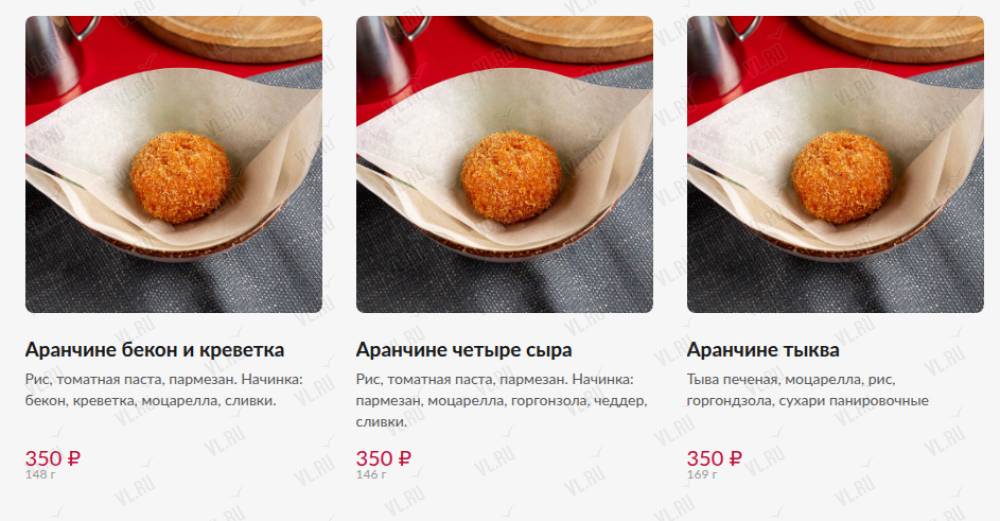
Task: Select the four cheese ingredients description
Action: [x=502, y=400]
